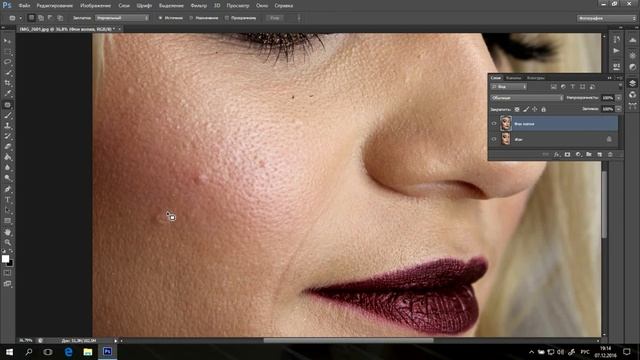Screen dimensions: 640x360
Task: Select the Hand tool
Action: (x=7, y=232)
